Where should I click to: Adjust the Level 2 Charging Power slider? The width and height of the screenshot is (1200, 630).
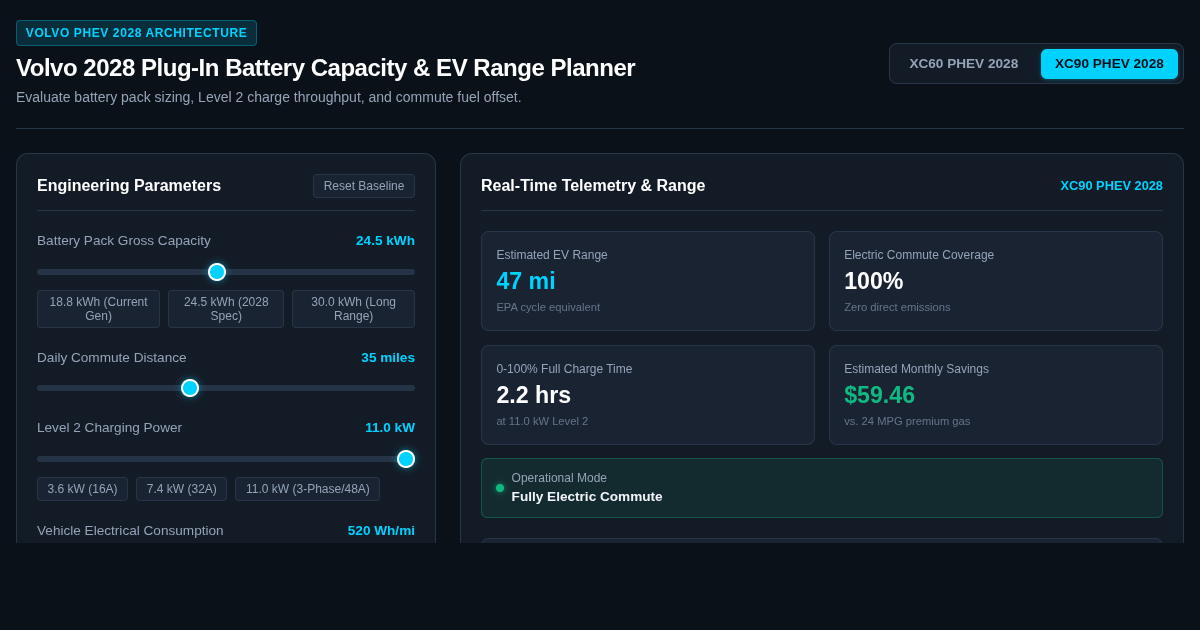pyautogui.click(x=226, y=459)
